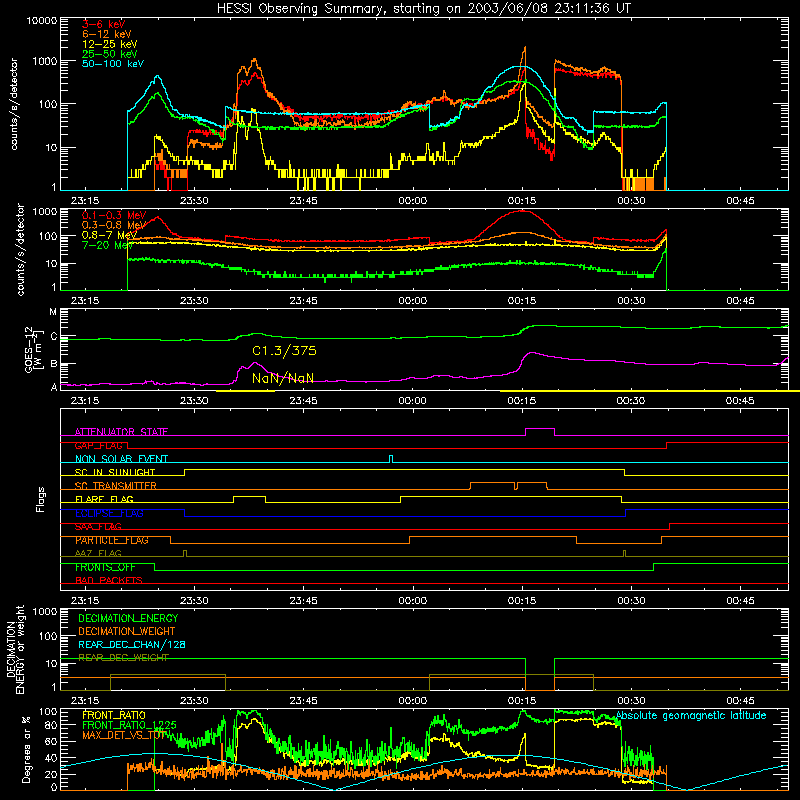Click the yellow 12-25 keV legend entry
Image resolution: width=800 pixels, height=800 pixels.
point(109,44)
